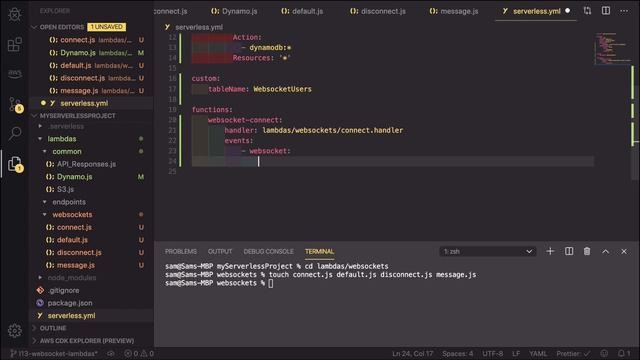Image resolution: width=640 pixels, height=360 pixels.
Task: Switch to the message.js editor tab
Action: pos(454,11)
